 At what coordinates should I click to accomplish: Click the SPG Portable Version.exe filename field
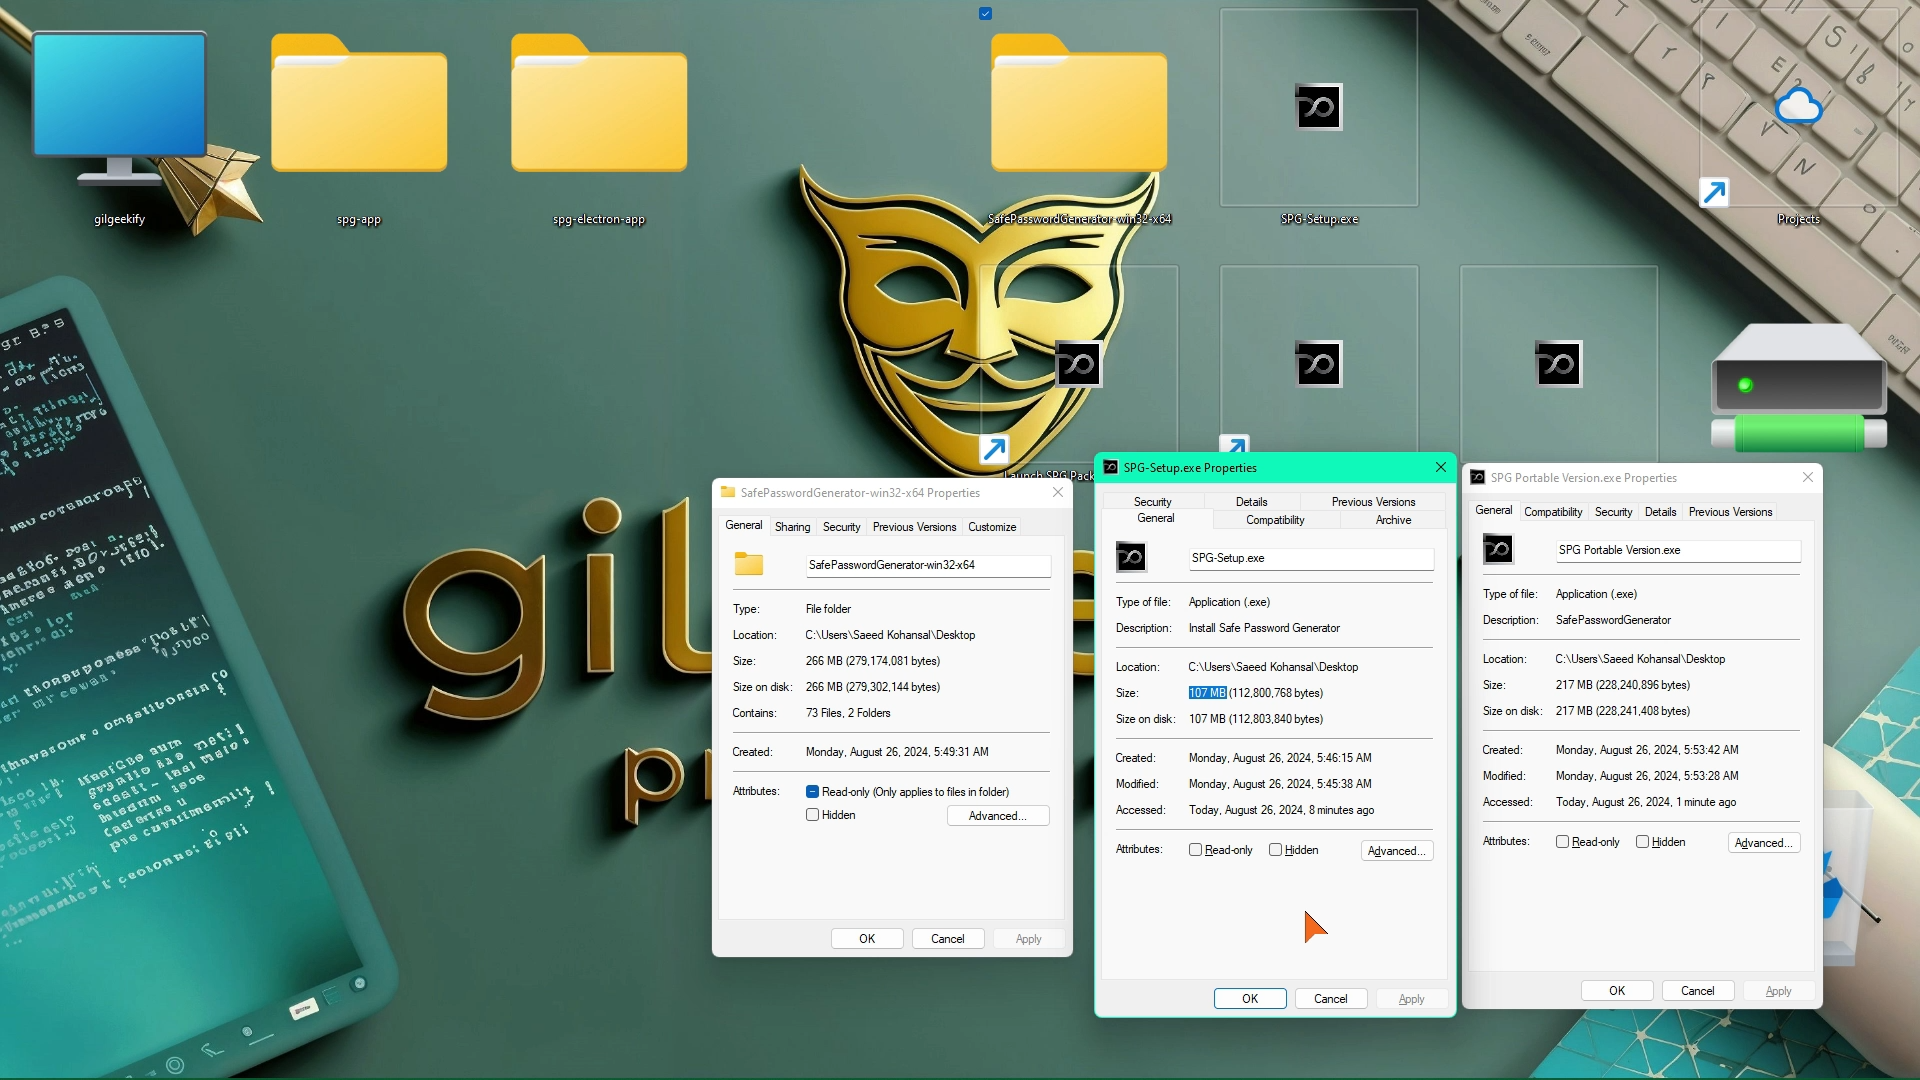[x=1677, y=550]
